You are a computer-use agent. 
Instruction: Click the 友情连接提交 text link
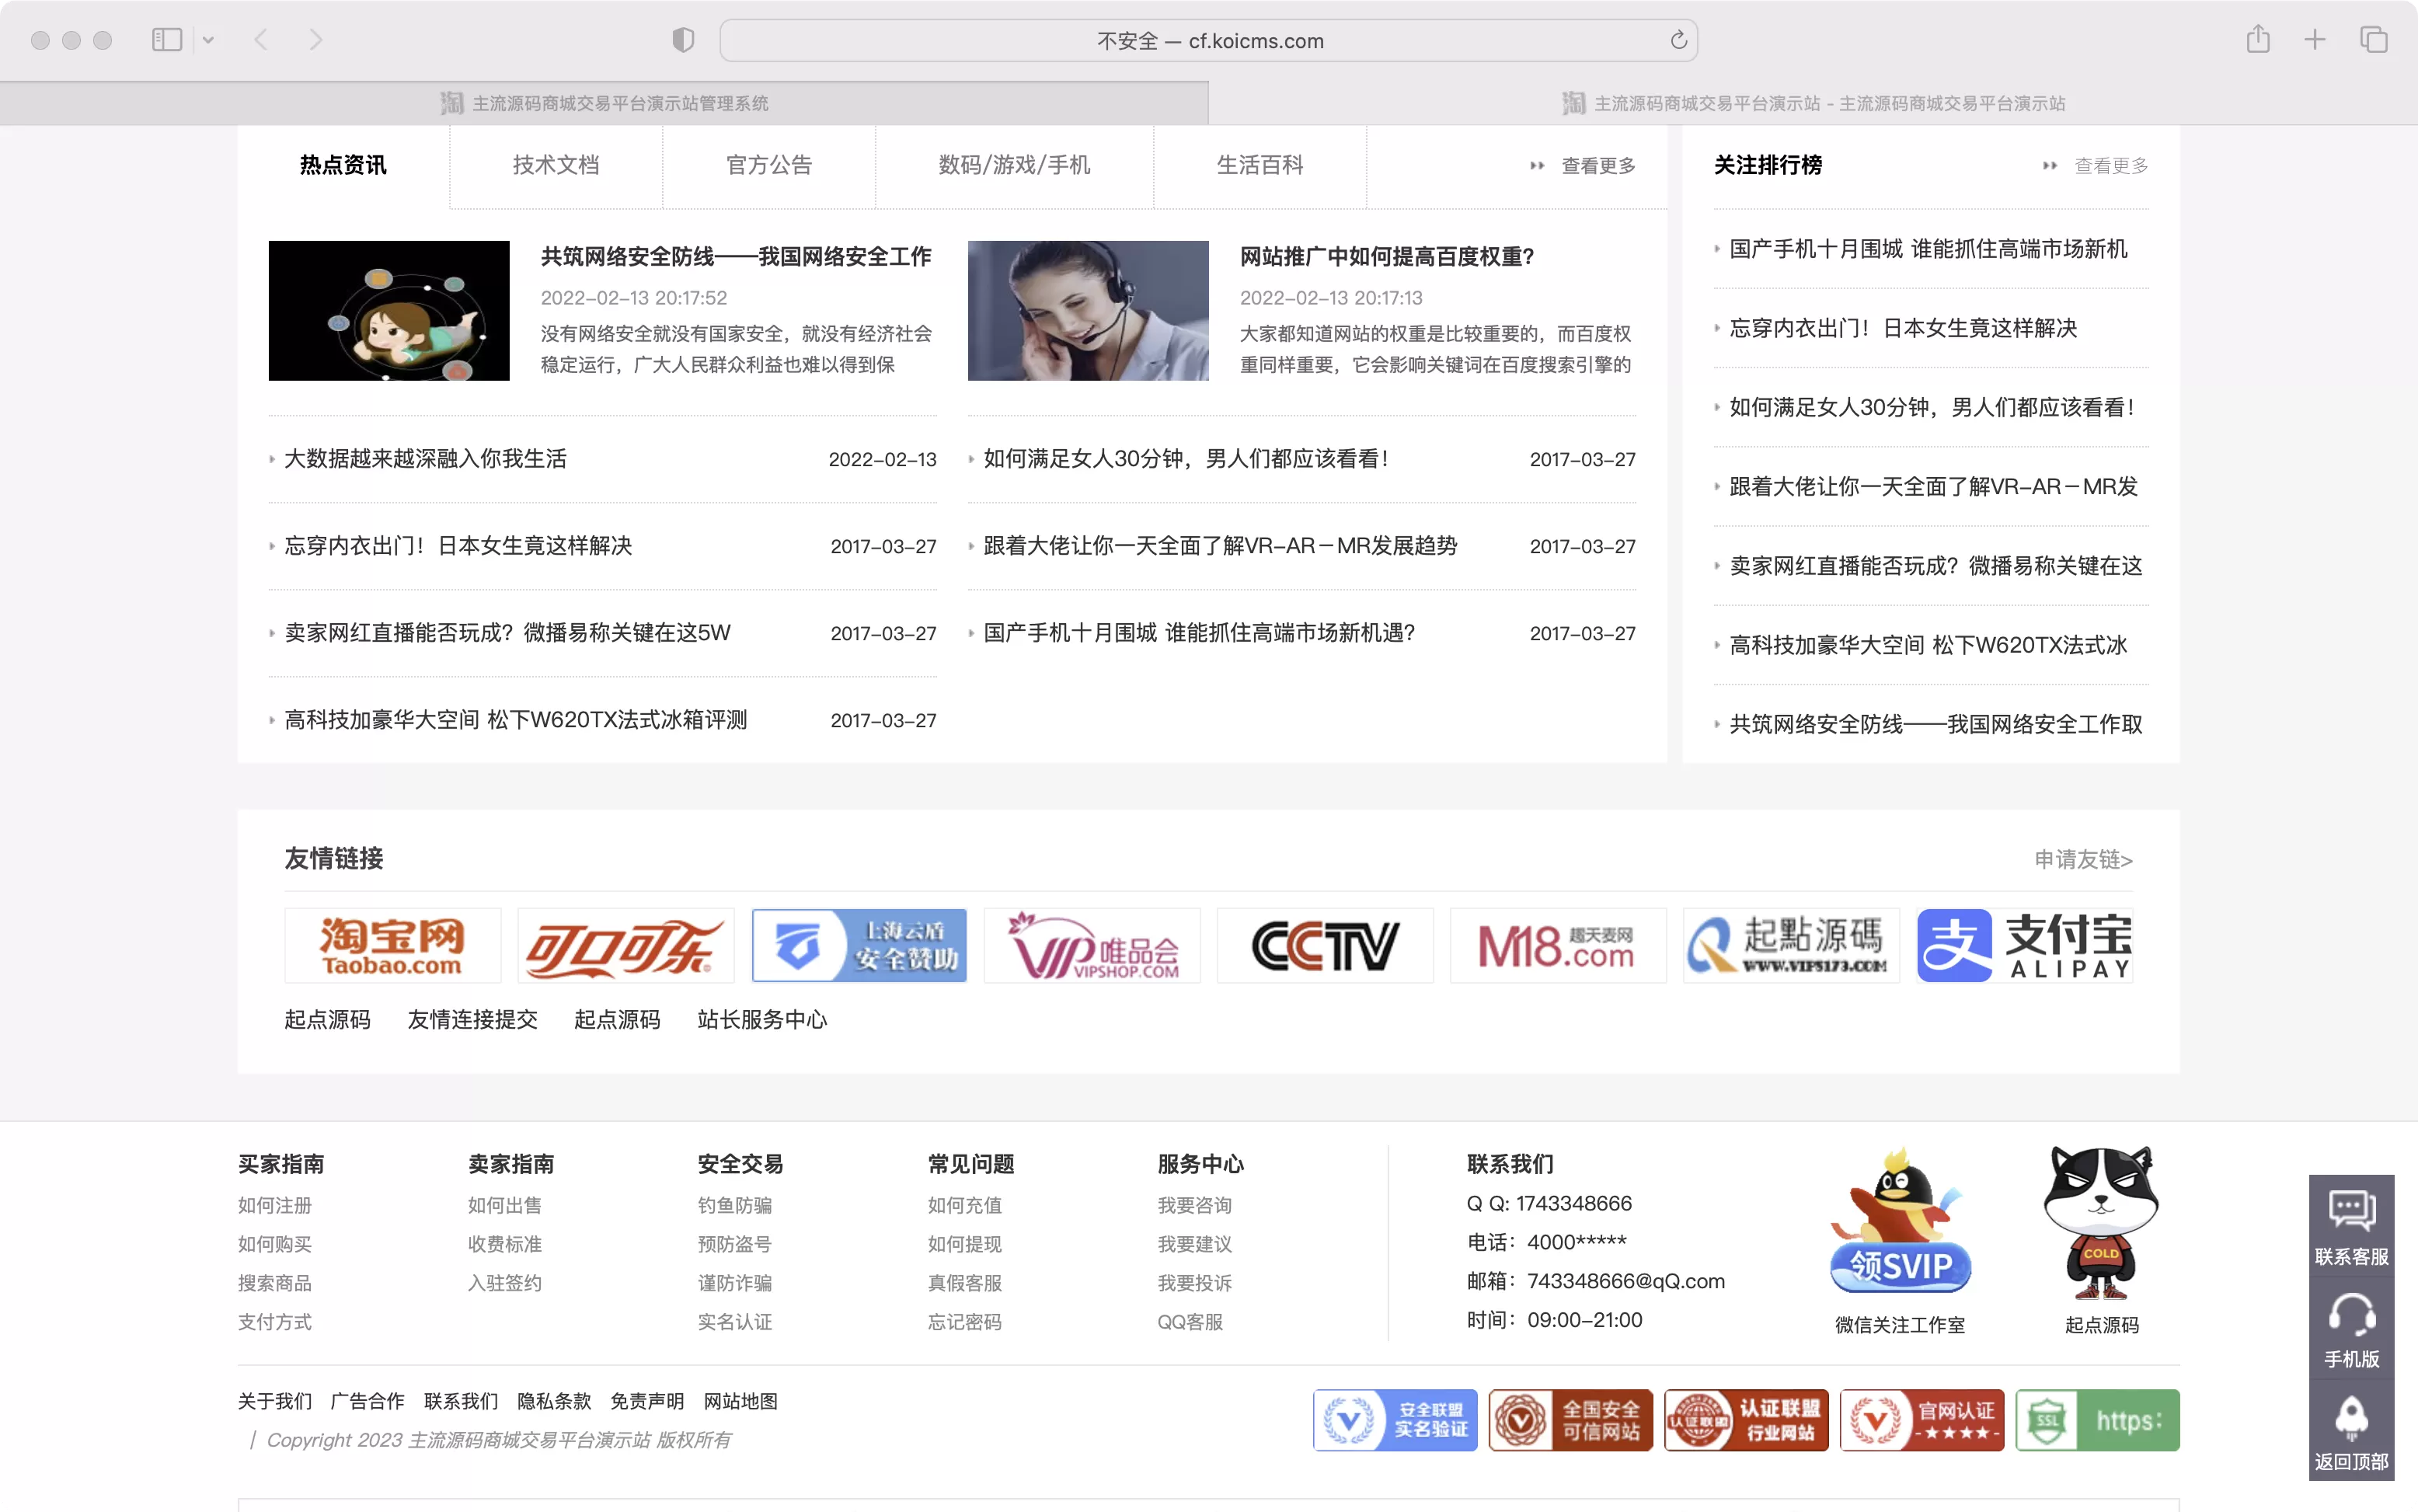coord(472,1020)
